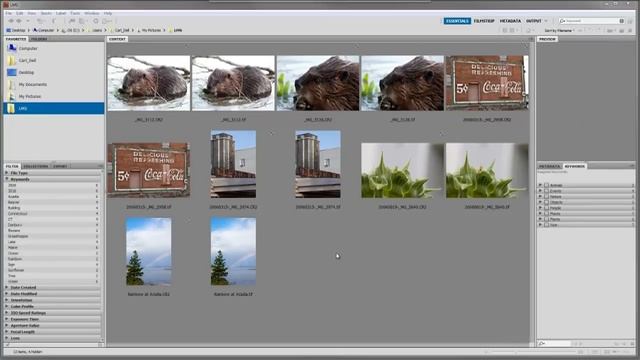This screenshot has width=640, height=360.
Task: Toggle the Maine keyword filter
Action: coord(53,247)
